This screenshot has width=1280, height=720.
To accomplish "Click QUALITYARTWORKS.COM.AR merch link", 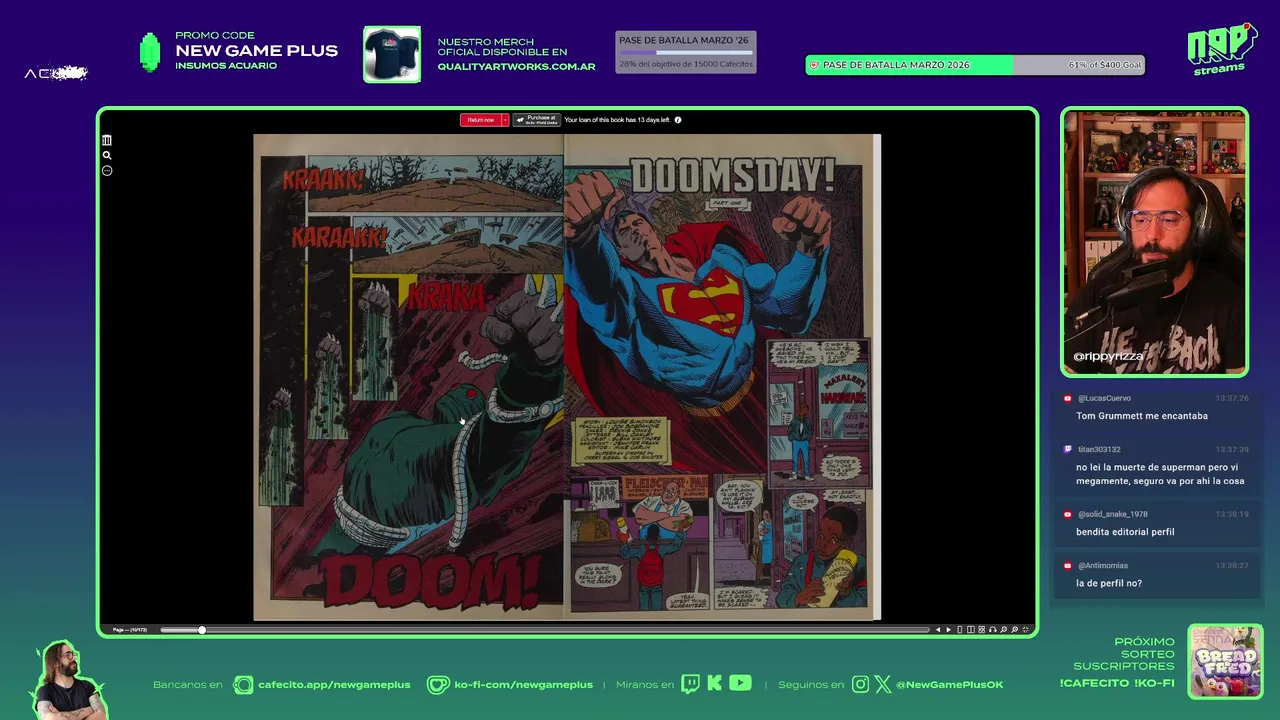I will click(x=516, y=67).
